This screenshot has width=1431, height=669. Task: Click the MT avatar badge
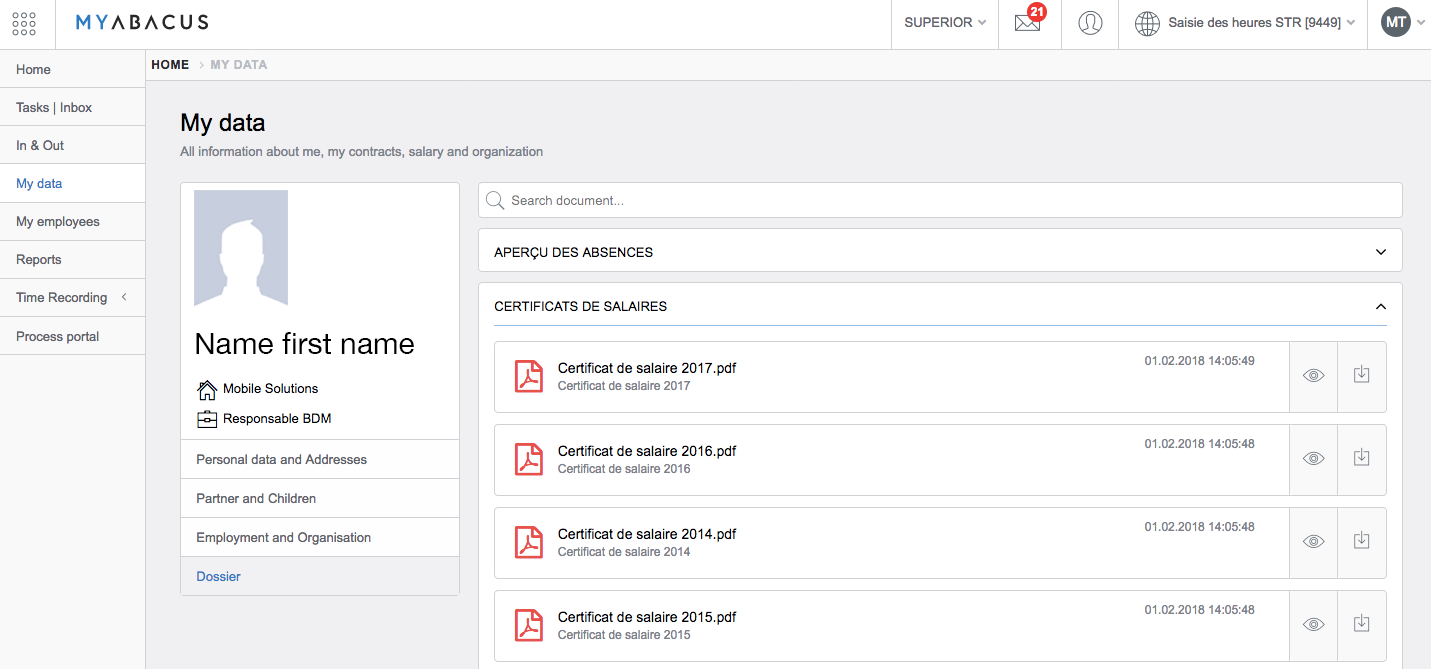pyautogui.click(x=1396, y=22)
